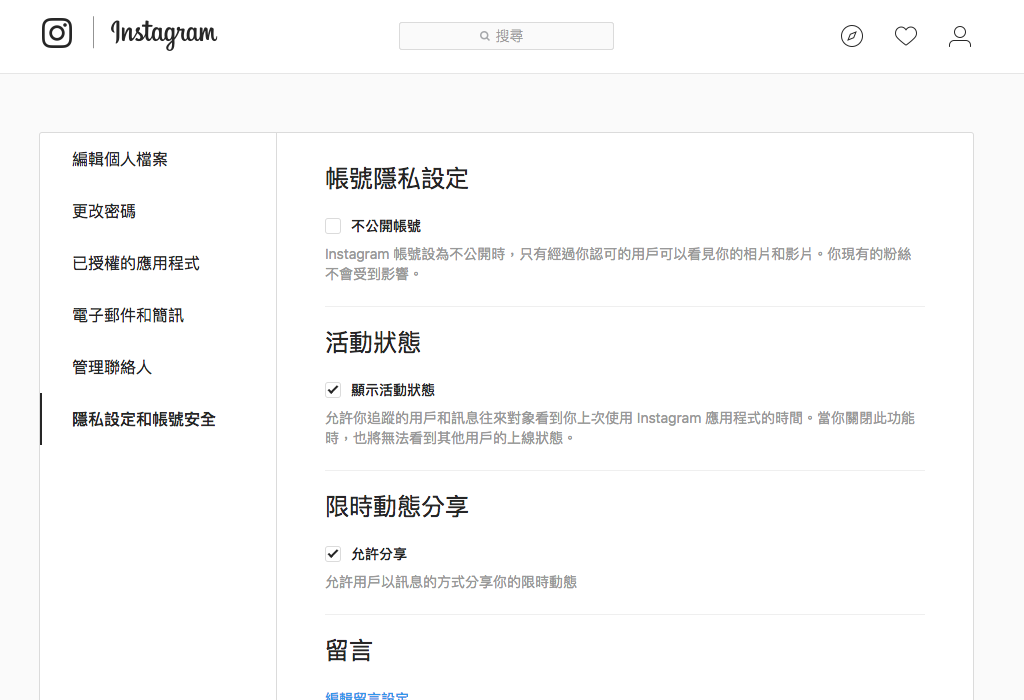
Task: Click the 允許分享 label text
Action: click(379, 554)
